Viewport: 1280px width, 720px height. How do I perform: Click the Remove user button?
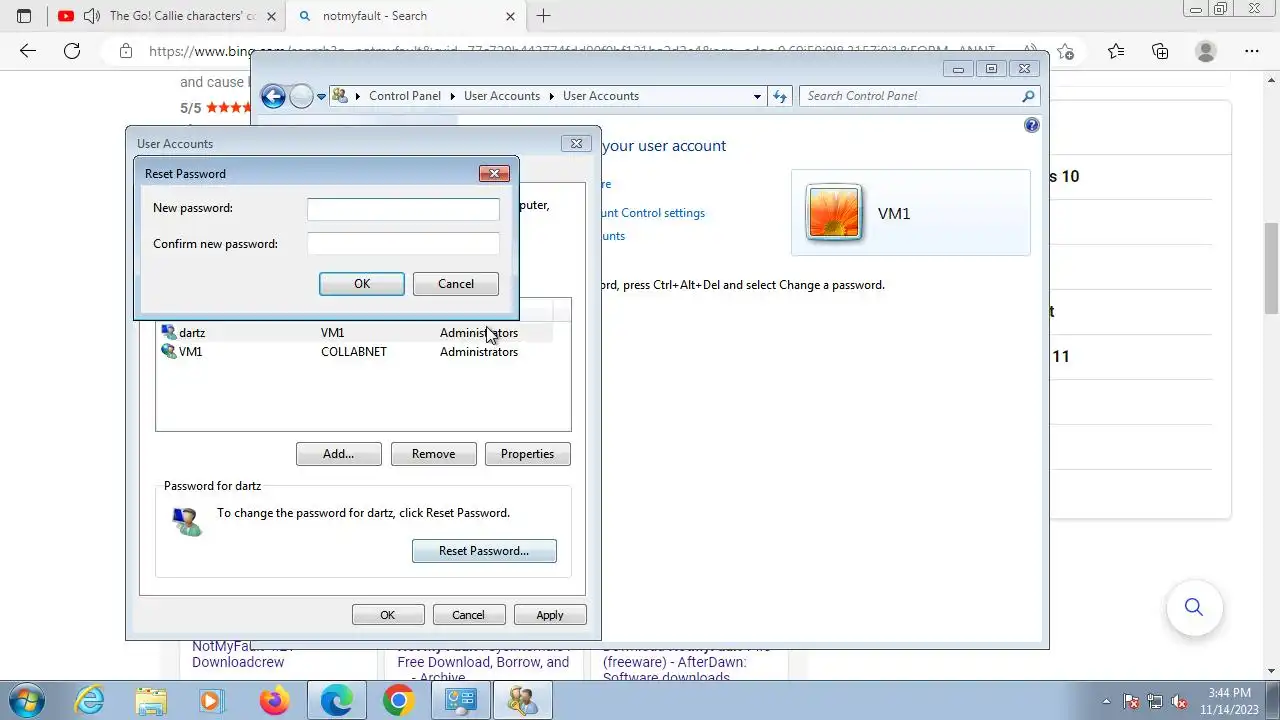tap(433, 454)
